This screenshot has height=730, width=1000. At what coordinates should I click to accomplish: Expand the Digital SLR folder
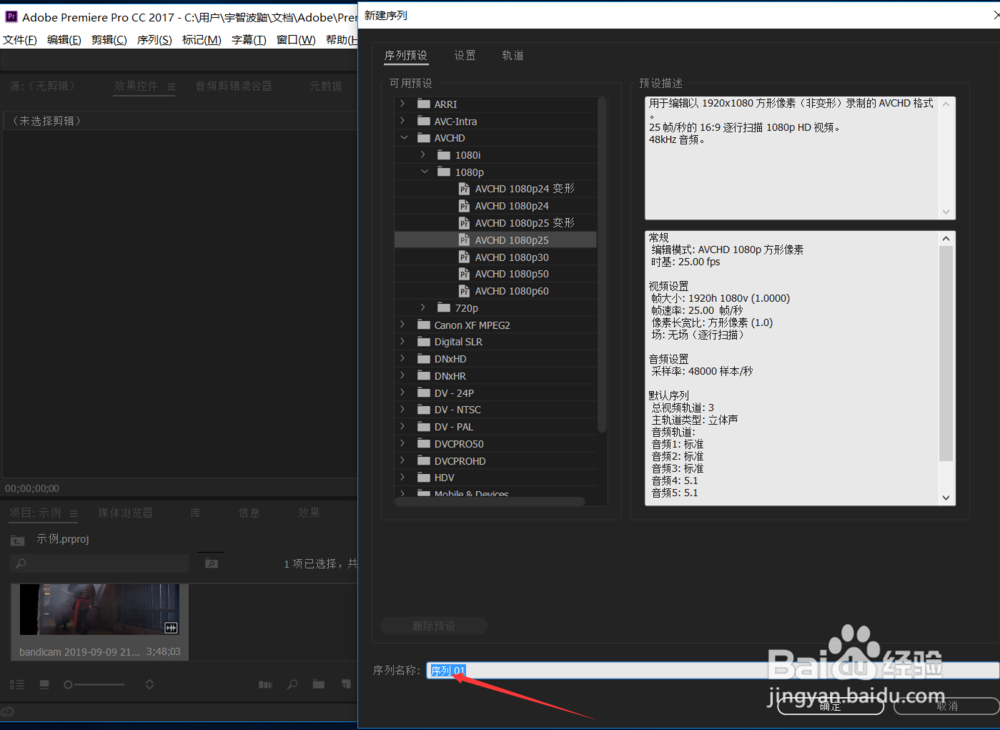(x=402, y=342)
